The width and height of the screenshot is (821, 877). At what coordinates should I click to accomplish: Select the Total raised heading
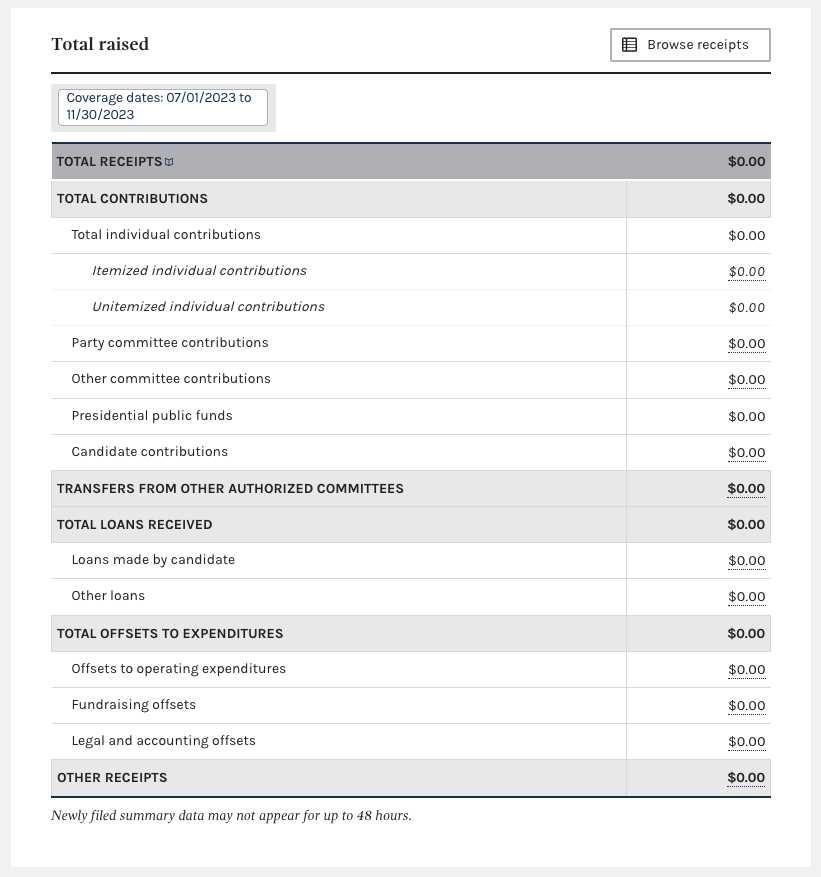click(x=100, y=44)
